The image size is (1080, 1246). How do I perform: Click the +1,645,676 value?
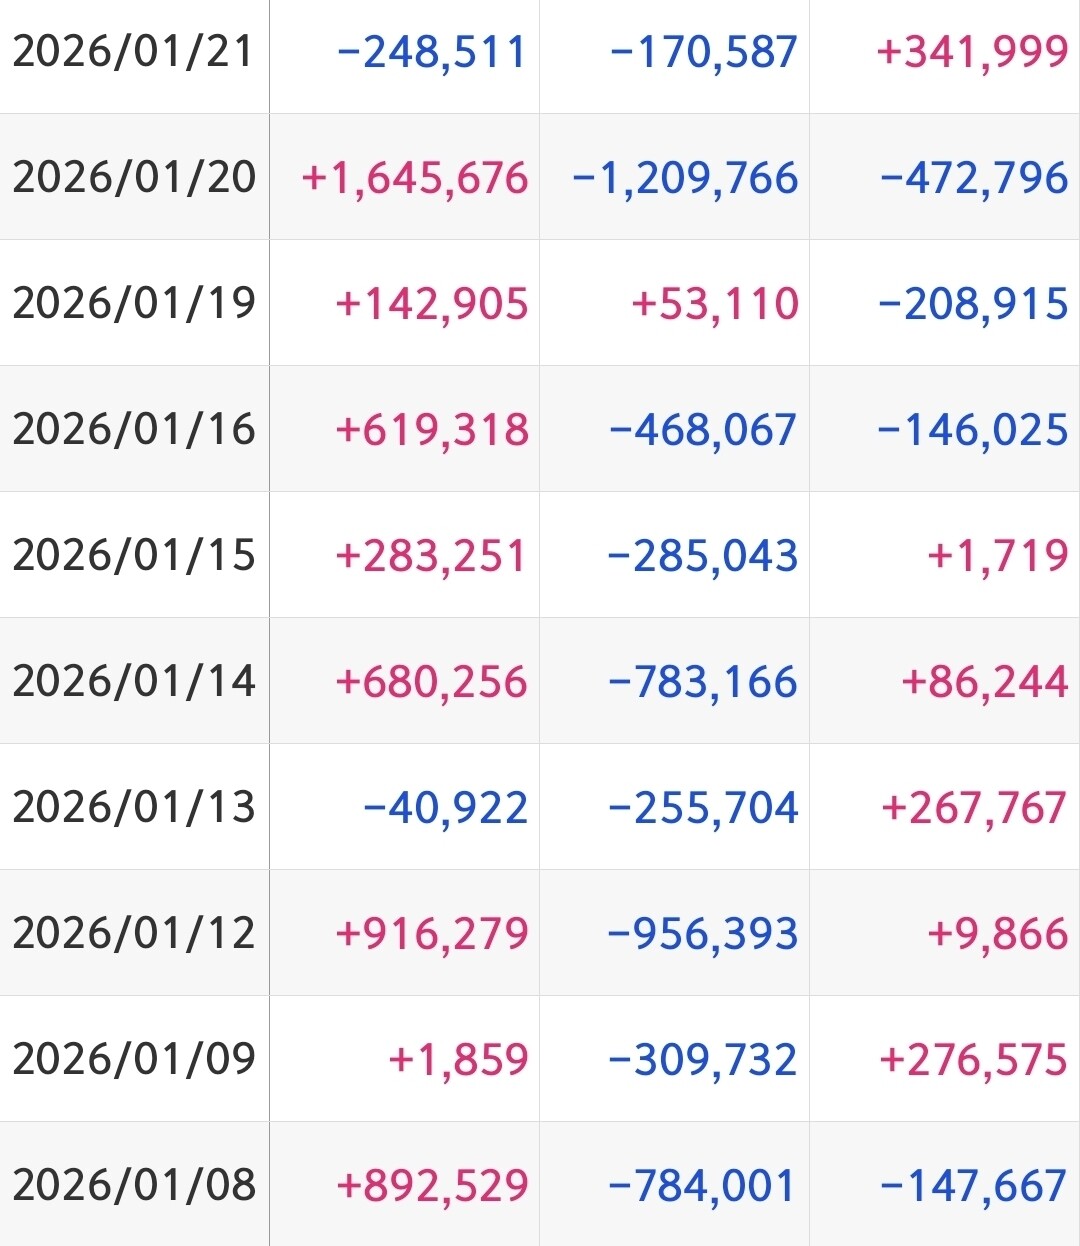click(x=415, y=178)
